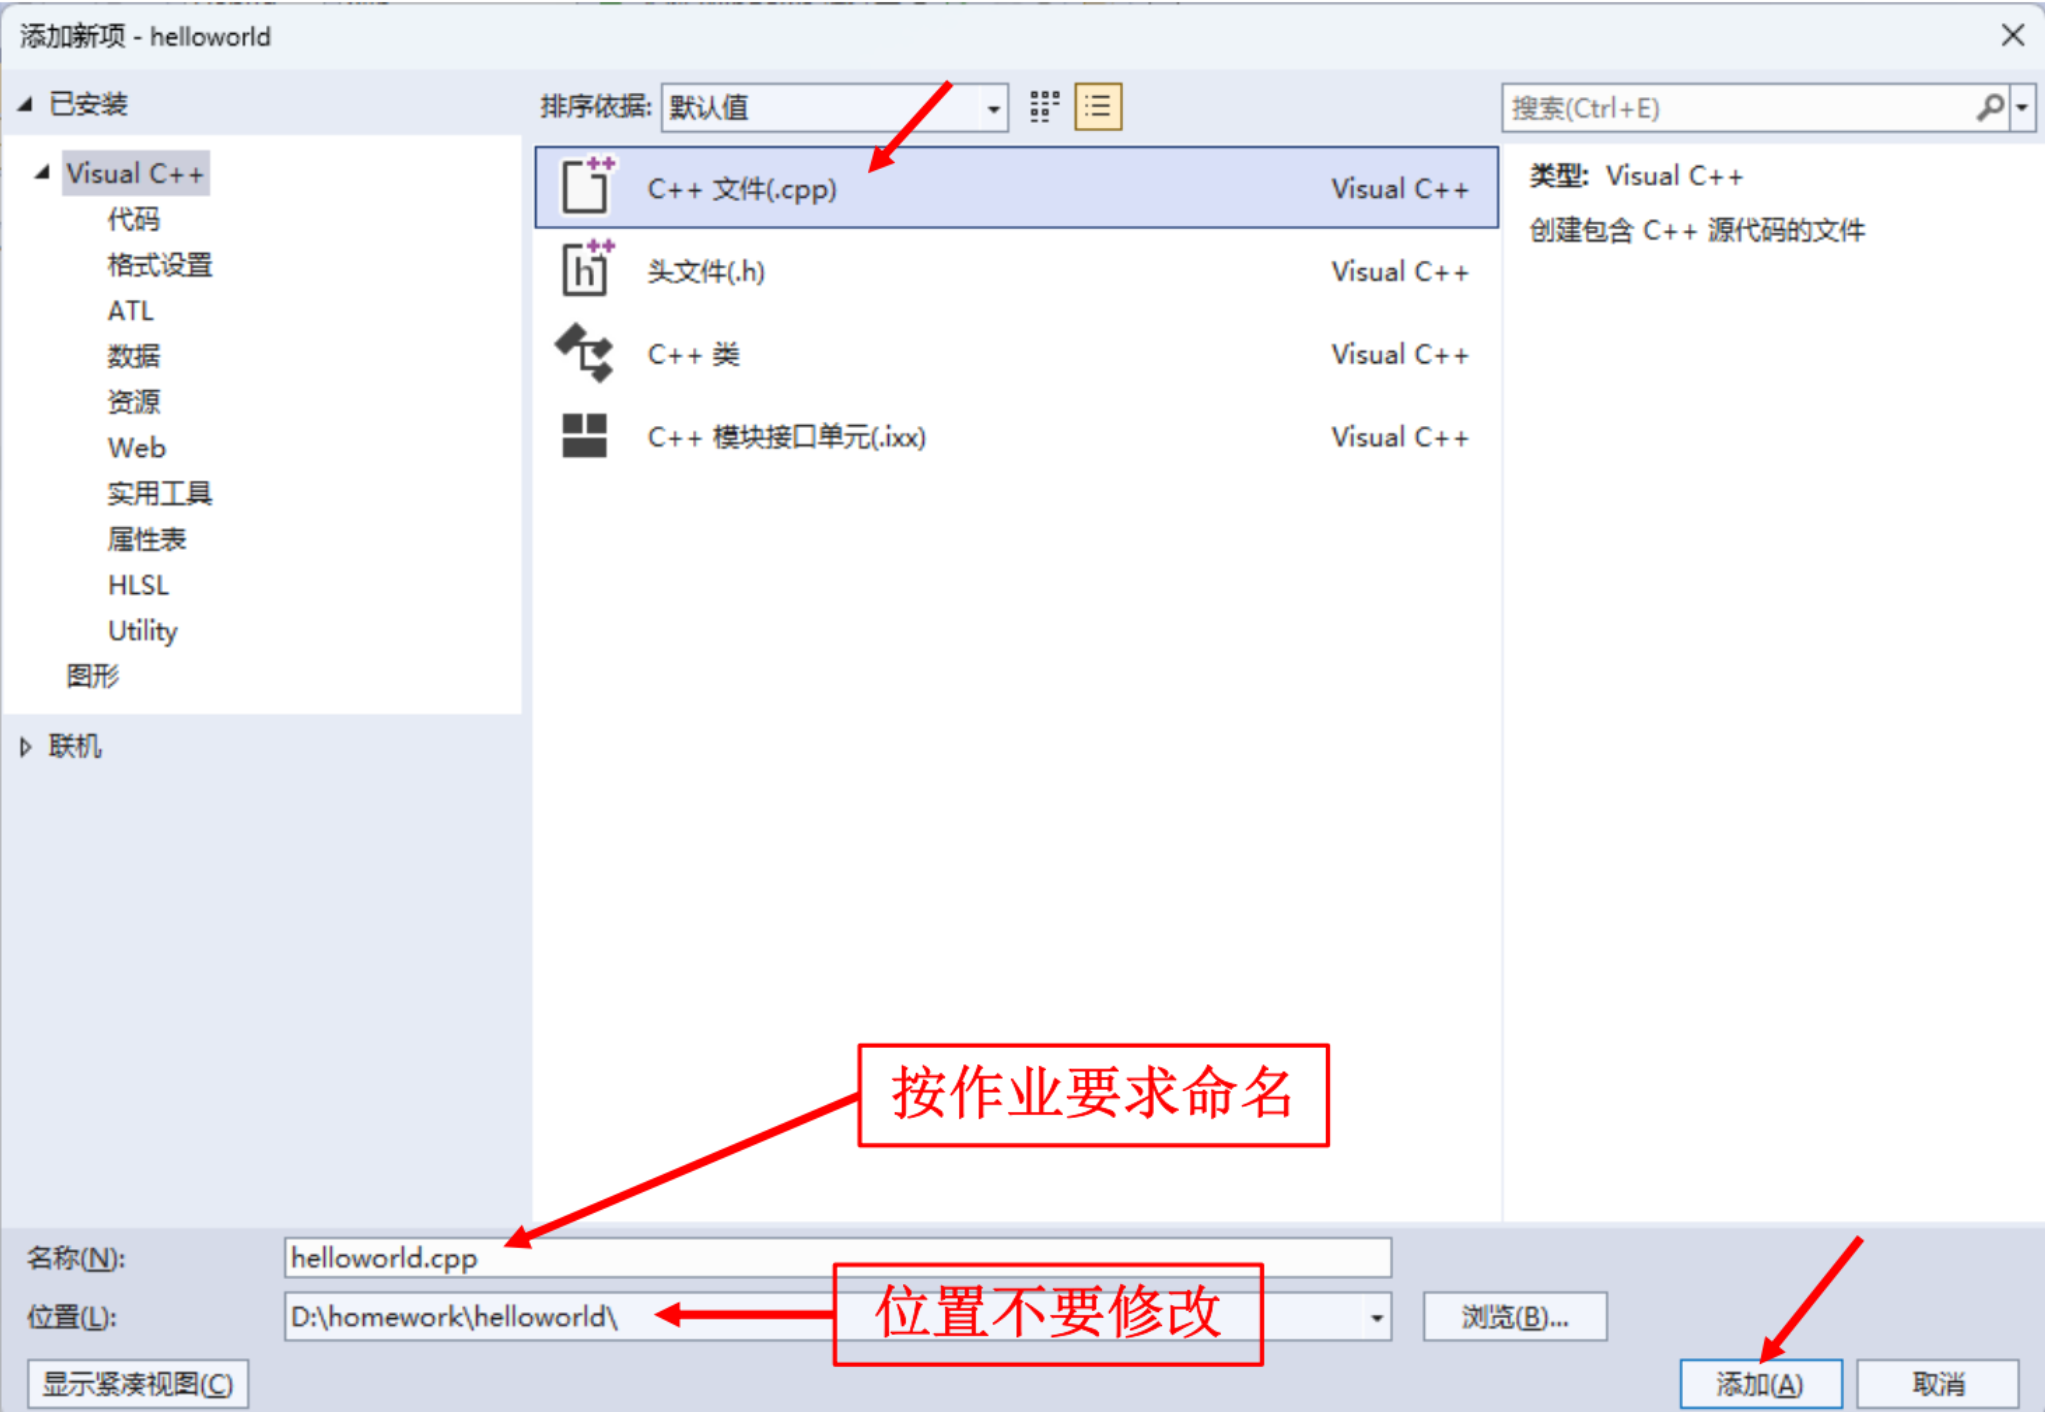
Task: Select the 图形 category
Action: [92, 677]
